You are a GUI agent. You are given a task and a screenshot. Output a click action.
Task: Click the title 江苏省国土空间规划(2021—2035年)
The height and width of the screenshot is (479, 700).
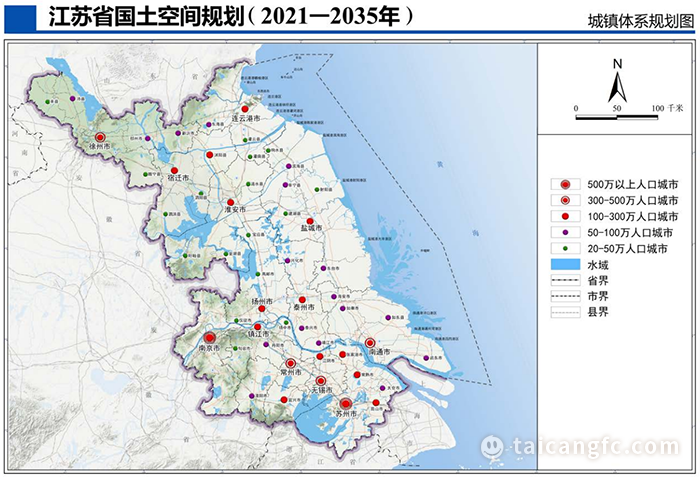coord(231,17)
